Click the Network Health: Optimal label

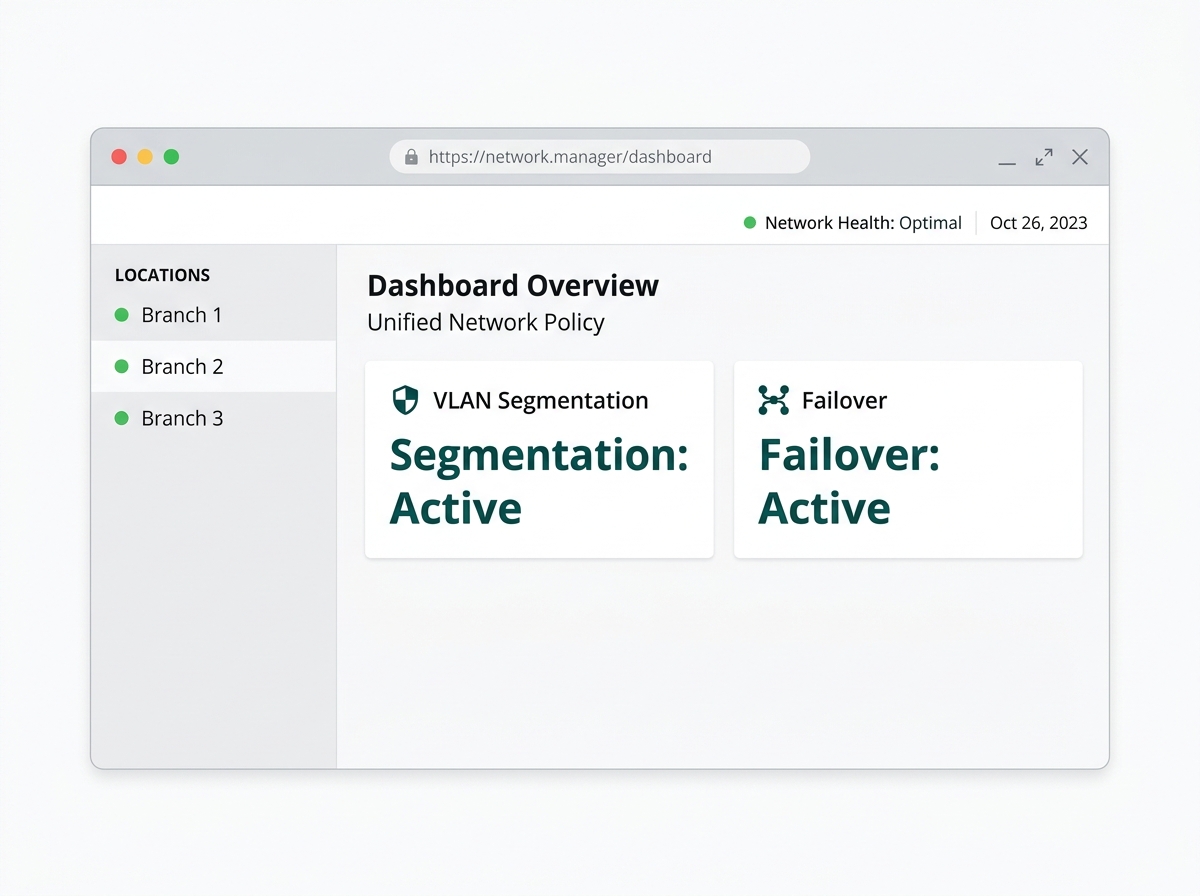tap(863, 223)
